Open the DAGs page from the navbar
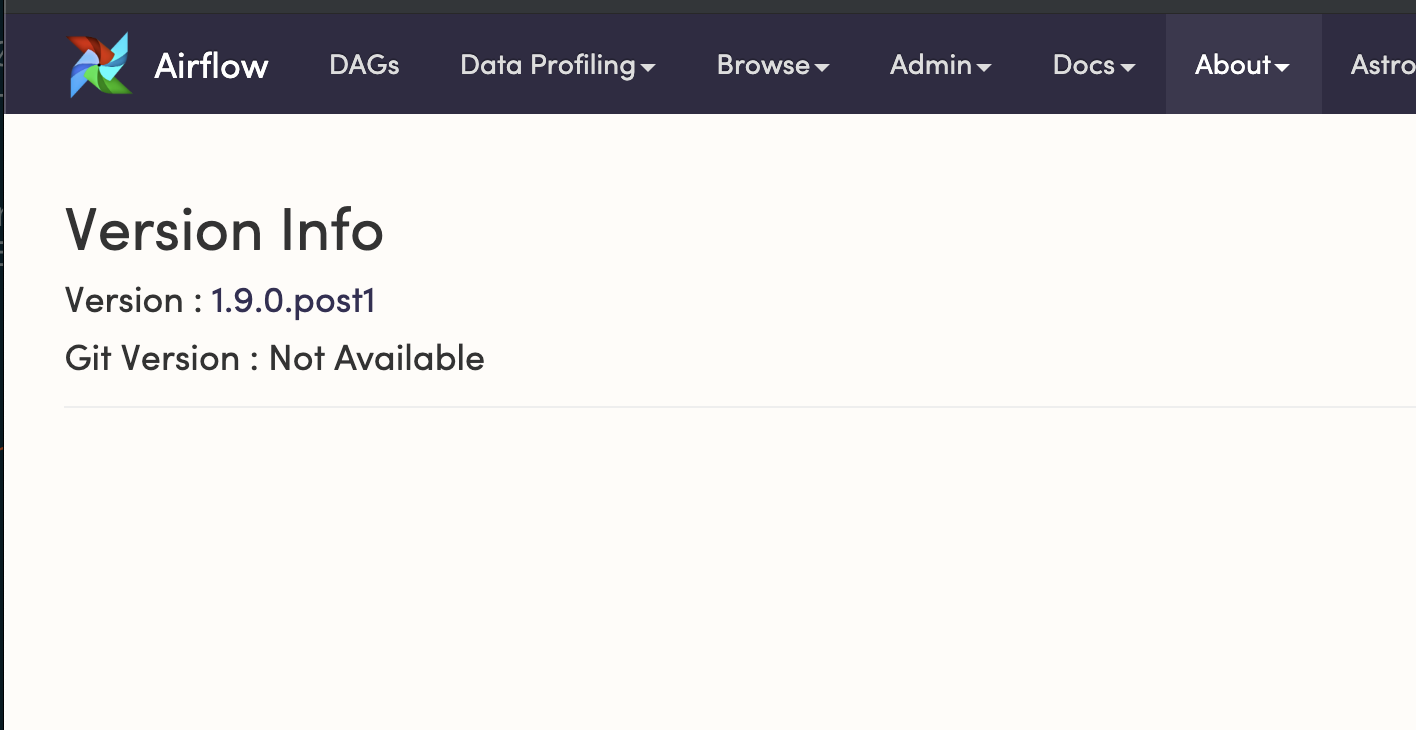This screenshot has width=1416, height=730. 364,65
